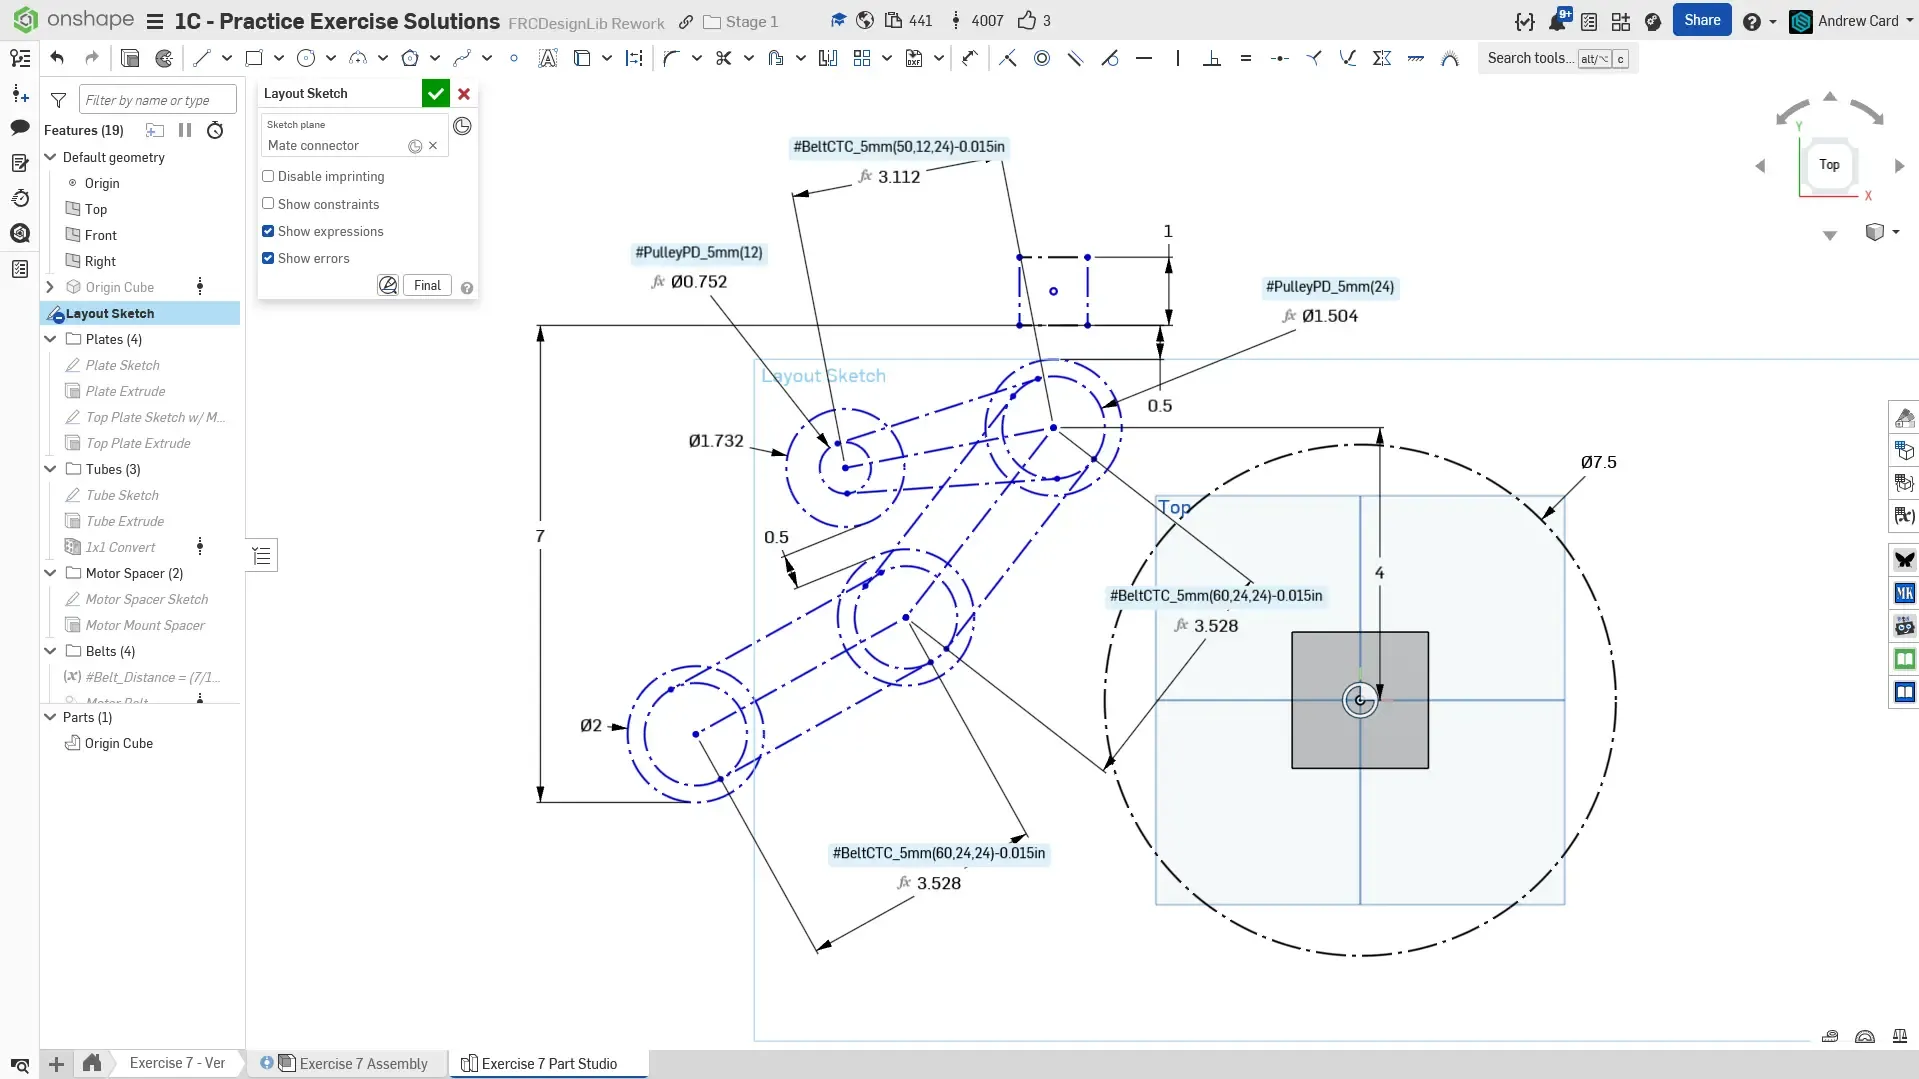Check the Show constraints checkbox
This screenshot has width=1919, height=1079.
268,203
